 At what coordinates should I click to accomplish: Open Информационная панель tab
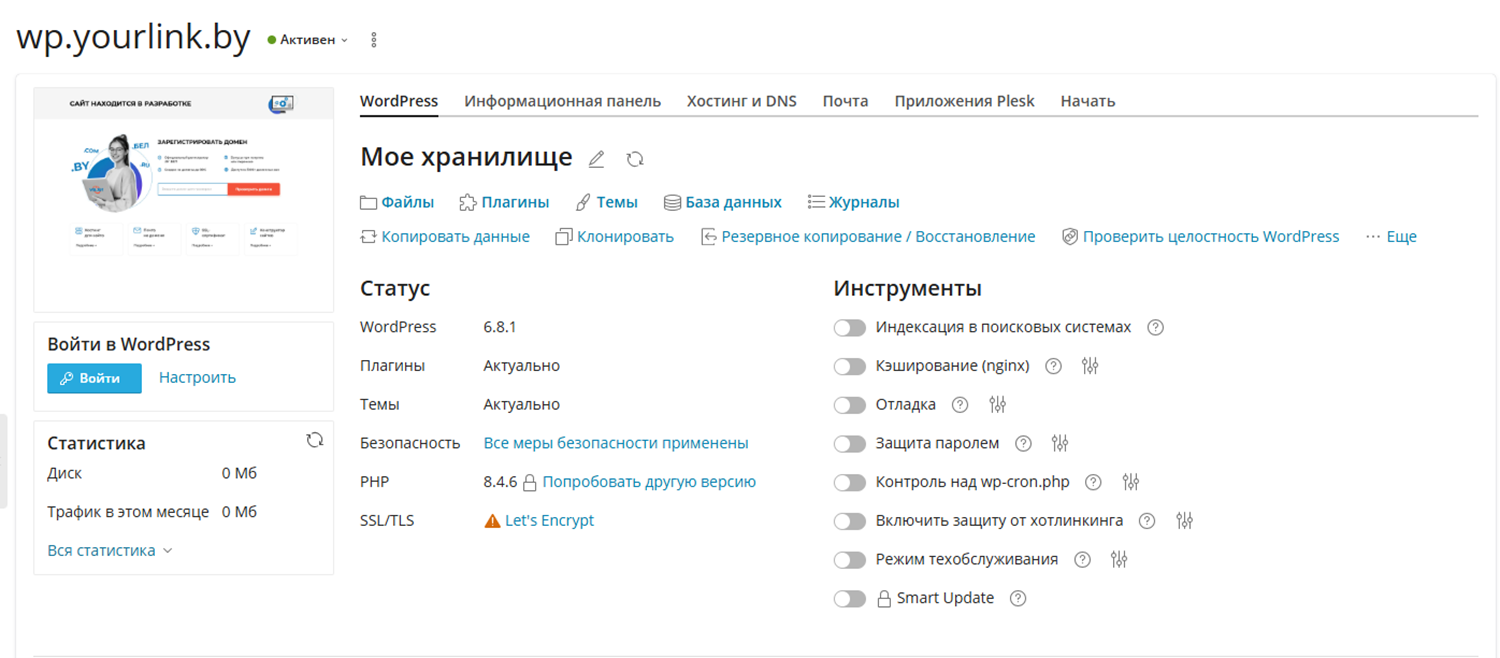pyautogui.click(x=563, y=101)
